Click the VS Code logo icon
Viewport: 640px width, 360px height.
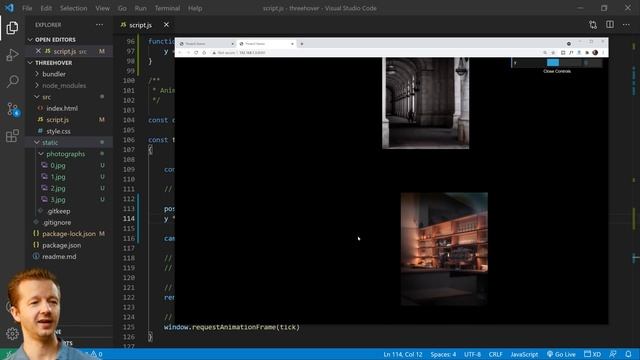point(9,8)
